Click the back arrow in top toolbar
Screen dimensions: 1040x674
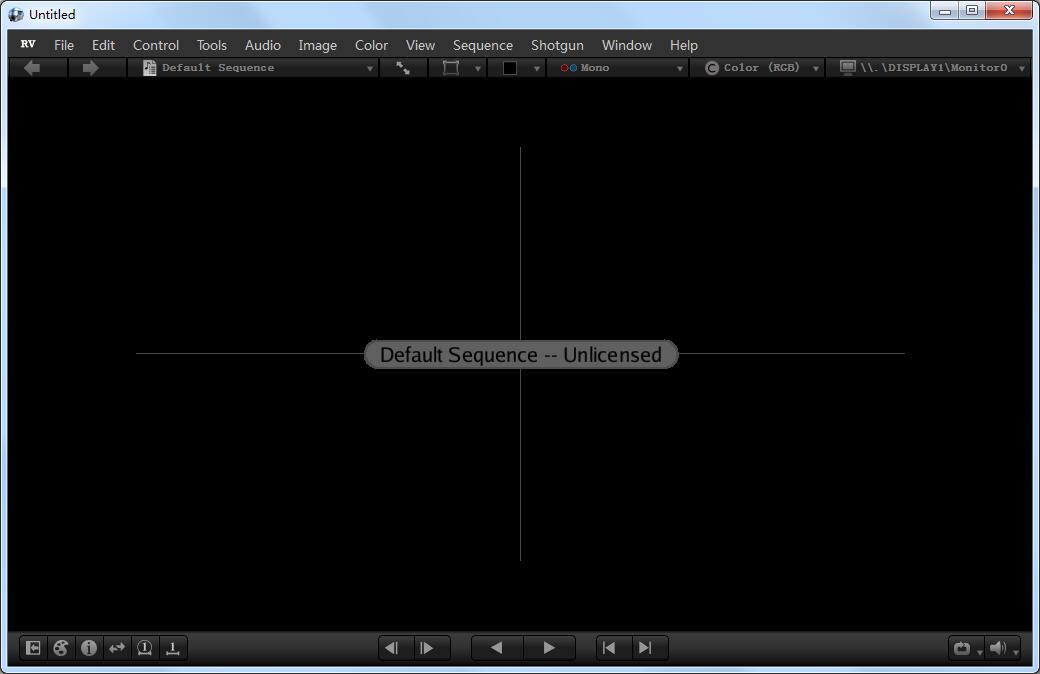[32, 68]
